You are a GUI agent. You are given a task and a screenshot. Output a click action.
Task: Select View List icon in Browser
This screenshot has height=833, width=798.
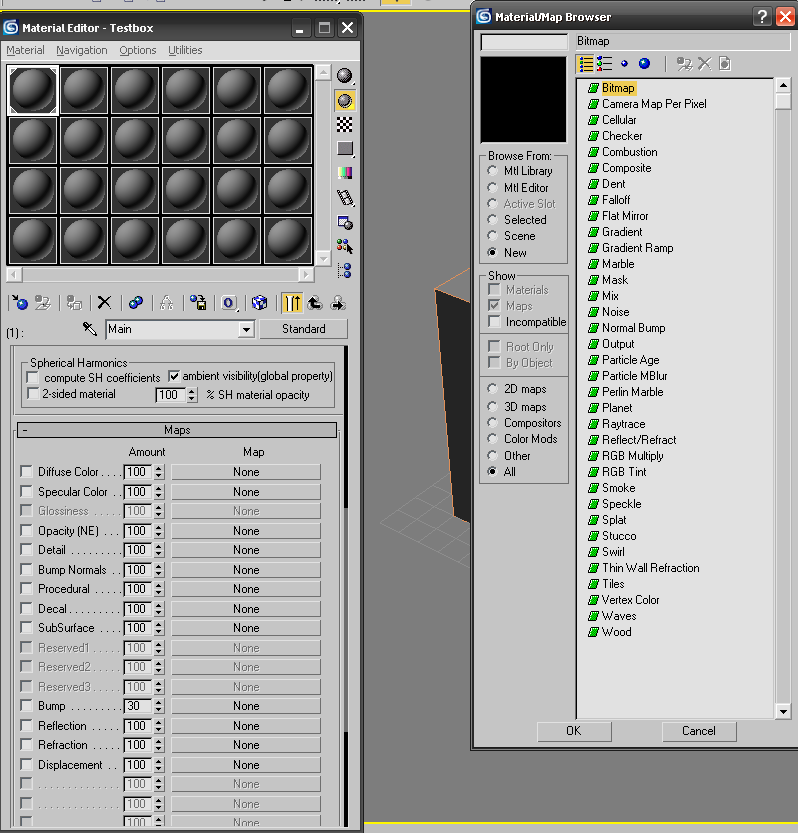(x=586, y=64)
